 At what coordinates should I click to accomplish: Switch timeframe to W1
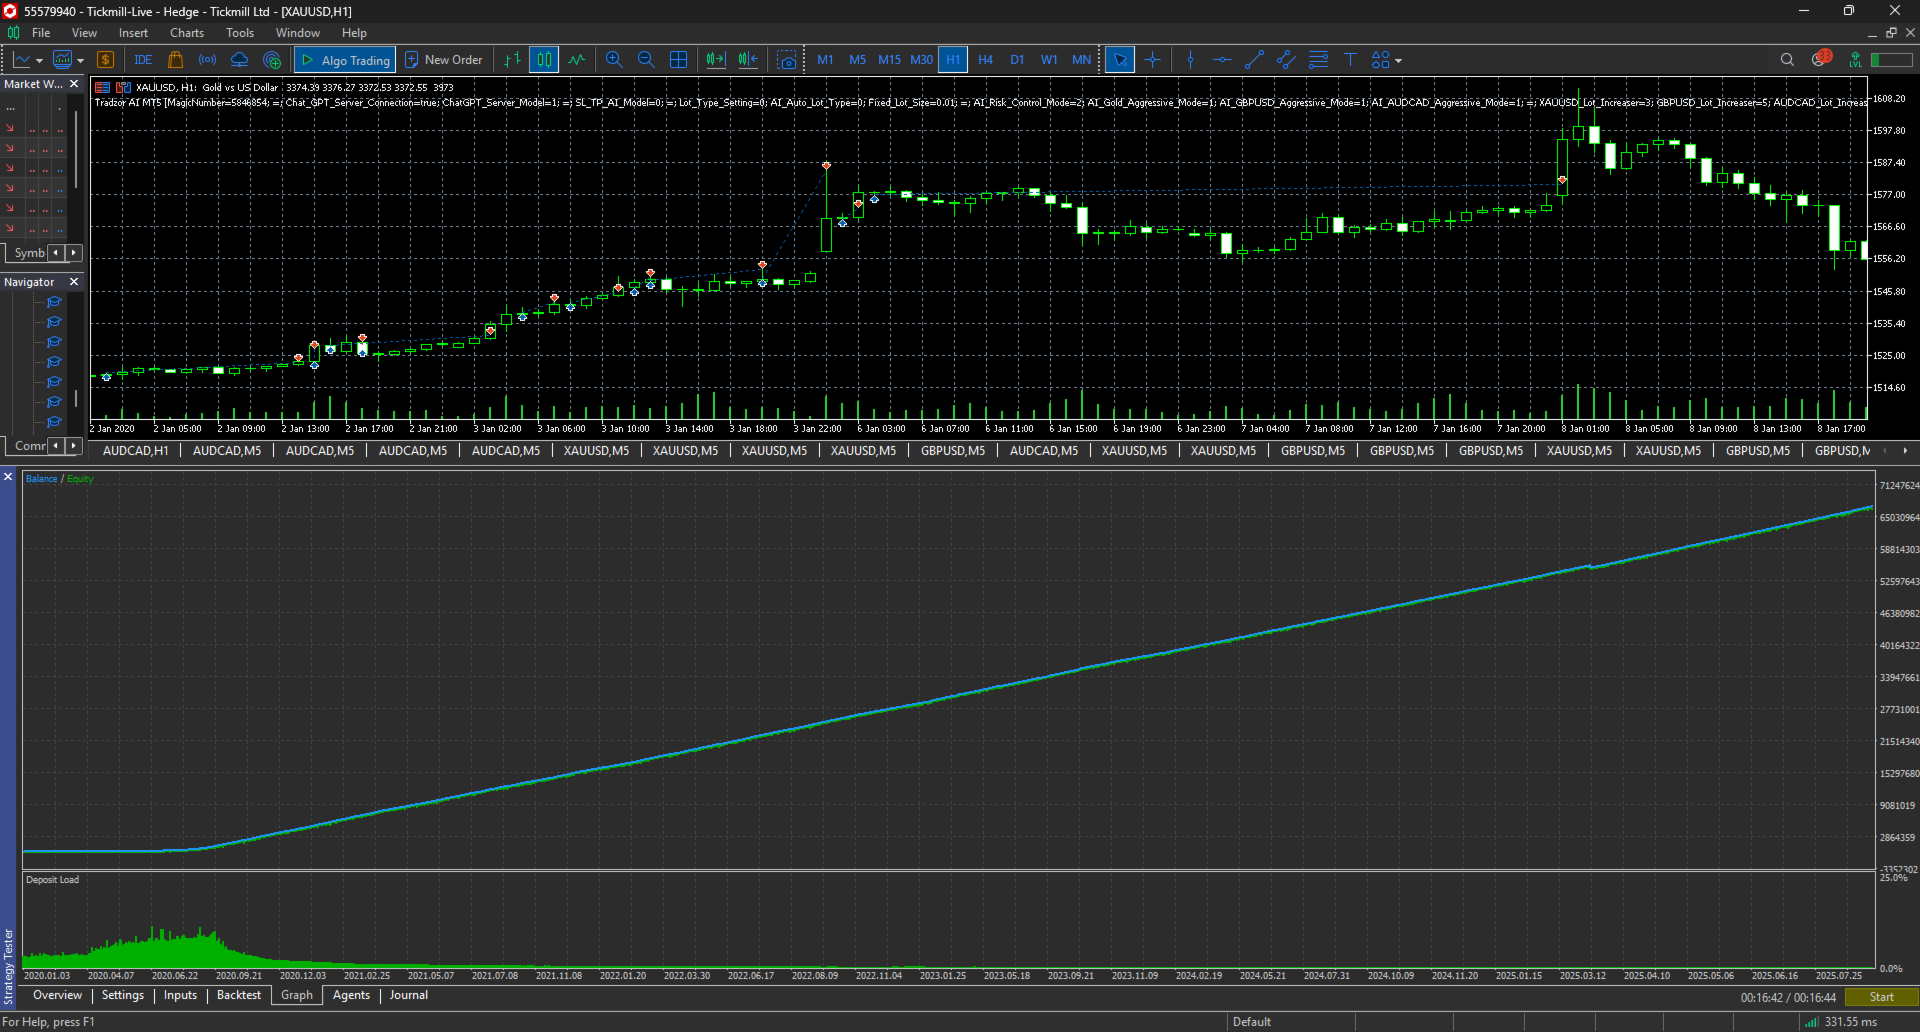pyautogui.click(x=1049, y=60)
